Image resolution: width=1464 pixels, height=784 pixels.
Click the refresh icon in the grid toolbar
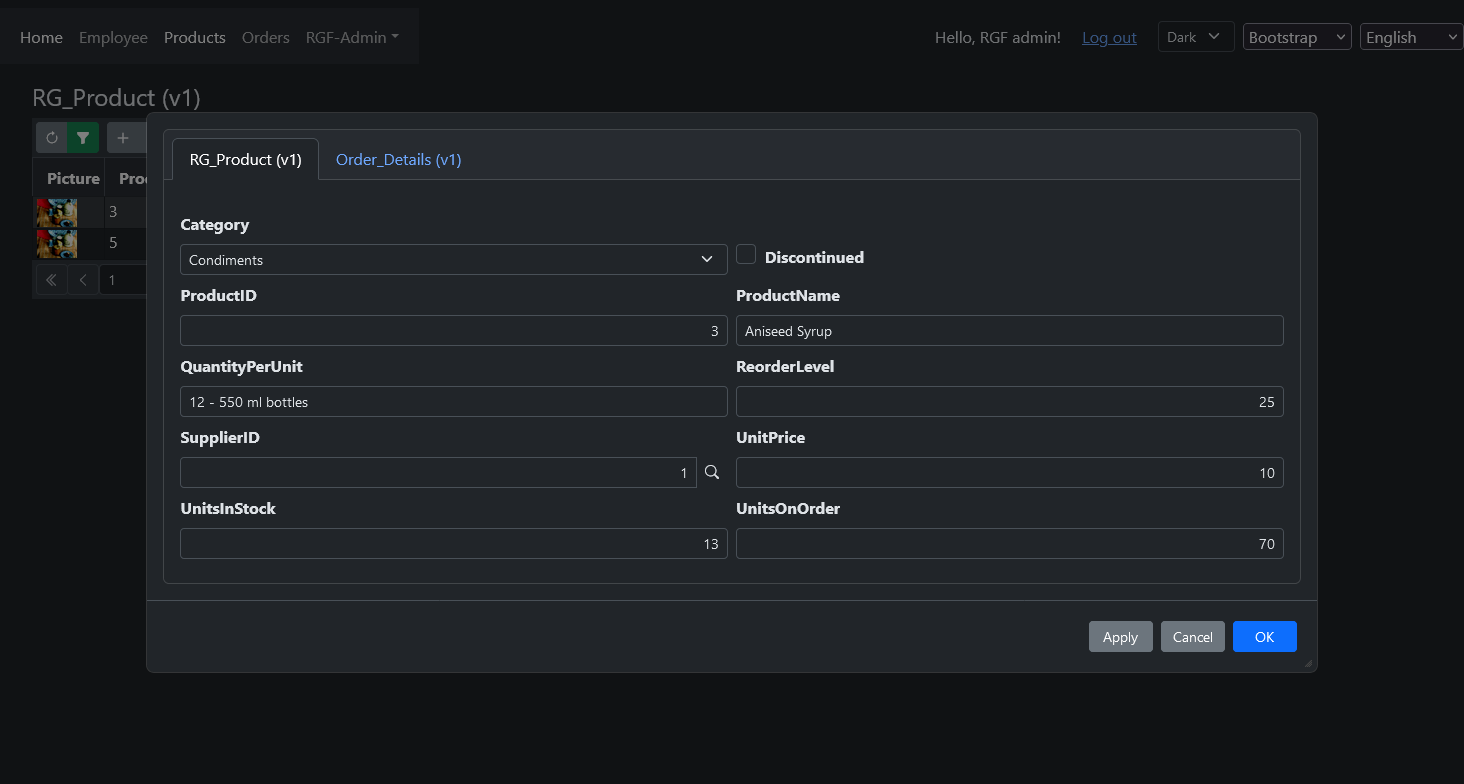[52, 138]
